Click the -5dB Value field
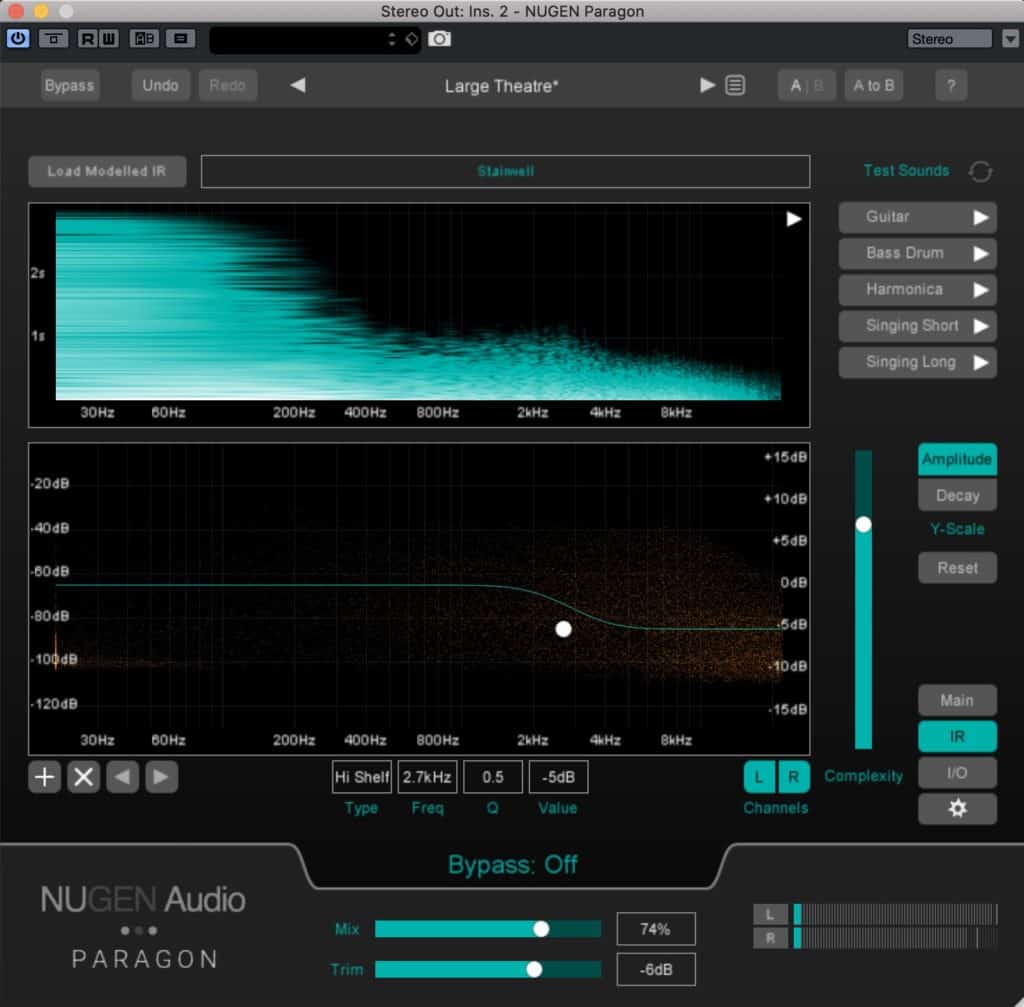 (x=558, y=777)
